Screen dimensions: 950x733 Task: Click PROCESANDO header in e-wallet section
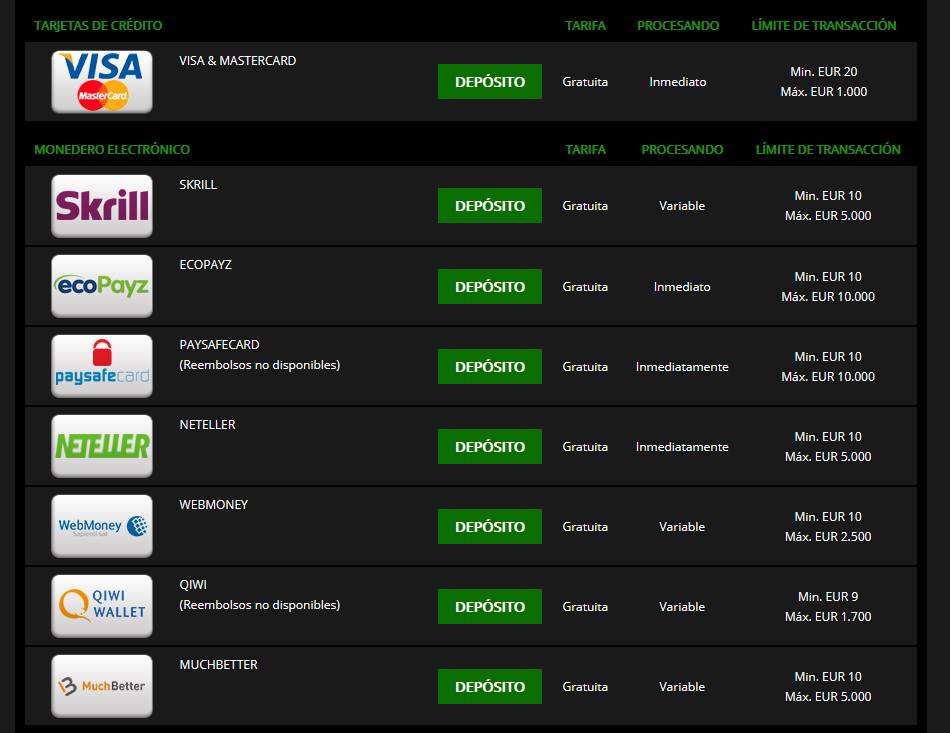pos(682,150)
